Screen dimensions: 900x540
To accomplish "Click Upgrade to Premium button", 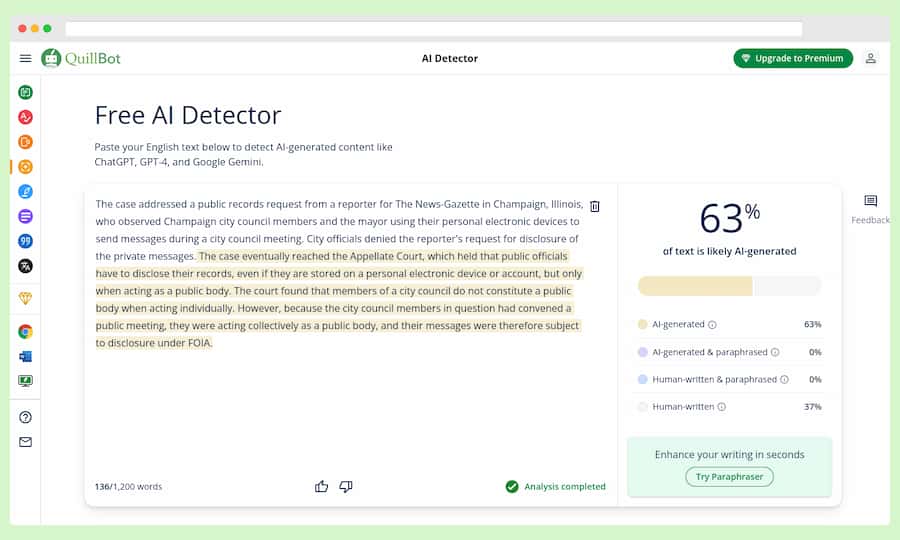I will click(793, 58).
